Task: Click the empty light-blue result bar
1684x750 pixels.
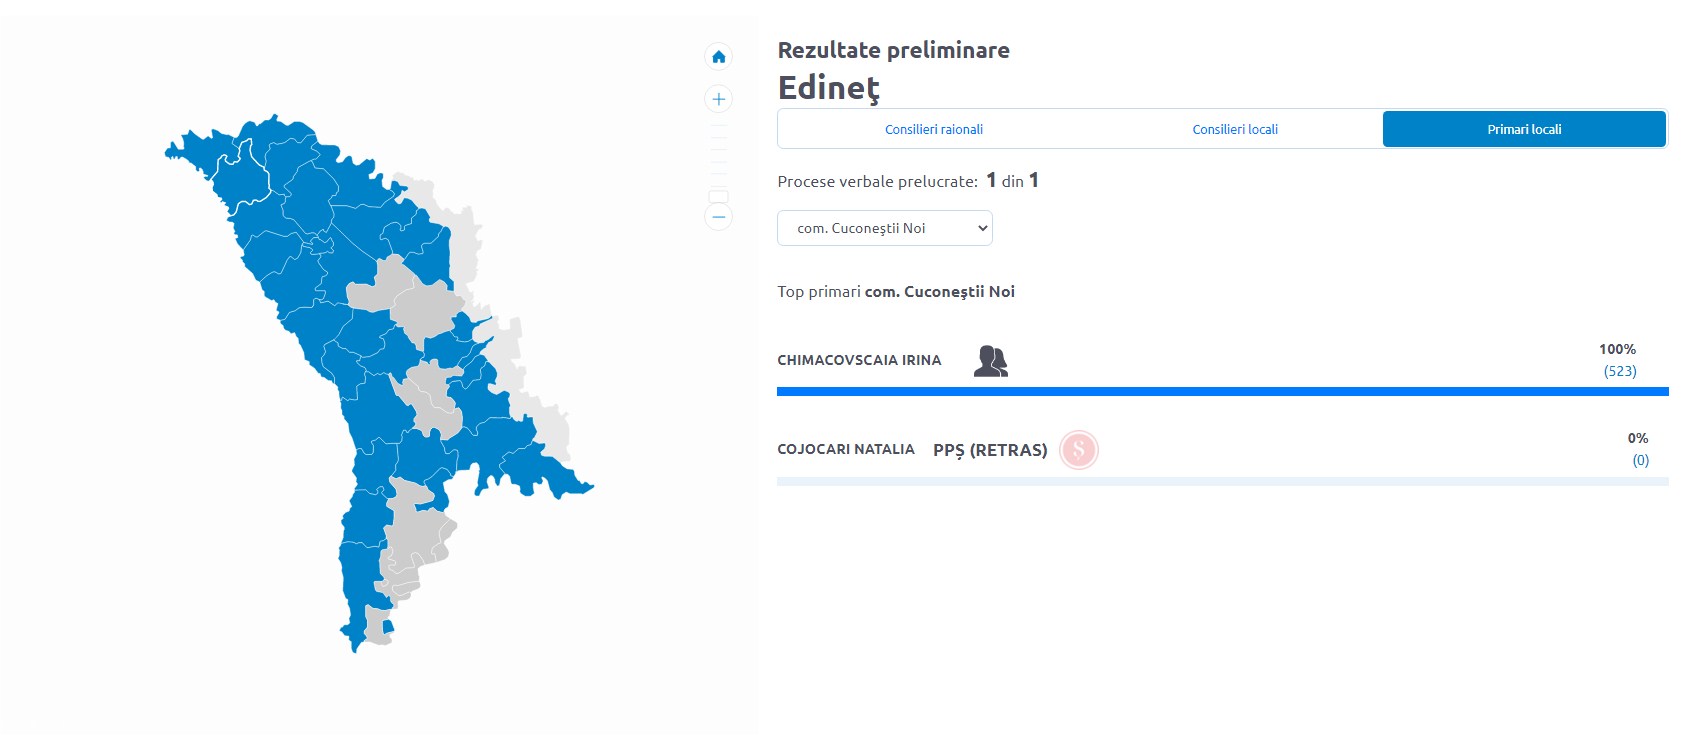Action: point(1223,481)
